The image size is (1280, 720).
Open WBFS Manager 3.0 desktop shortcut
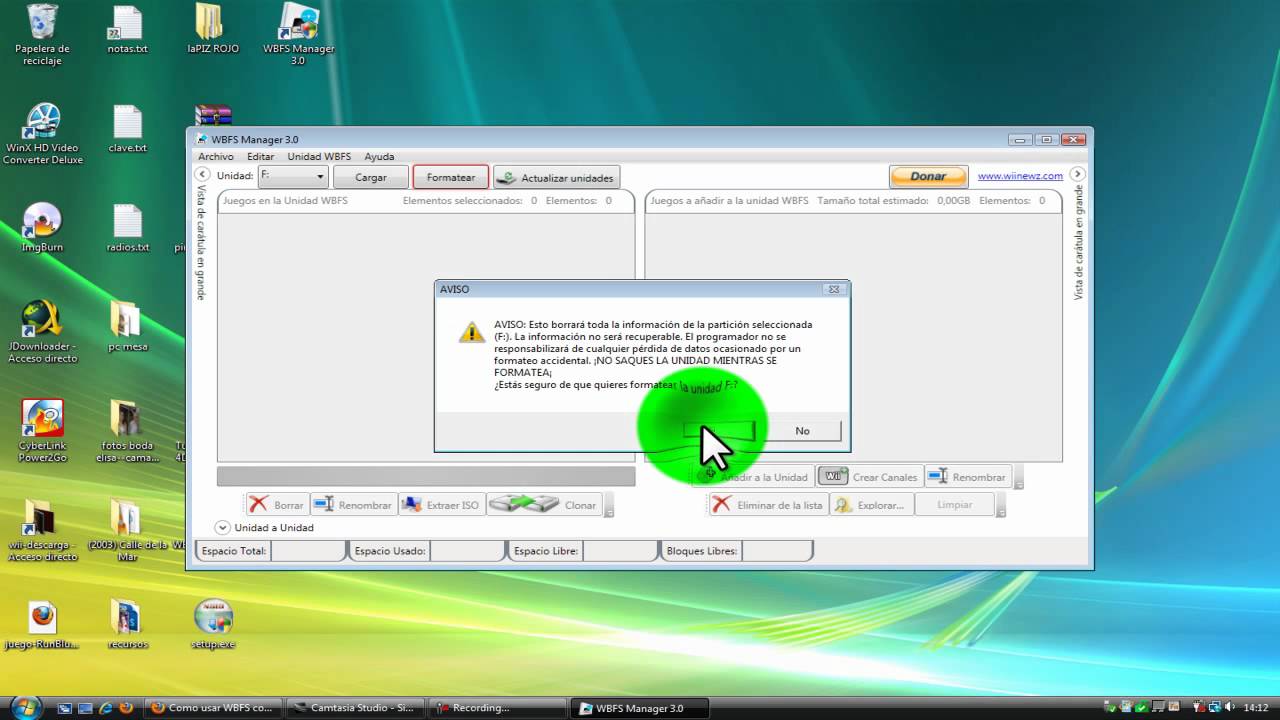coord(298,34)
